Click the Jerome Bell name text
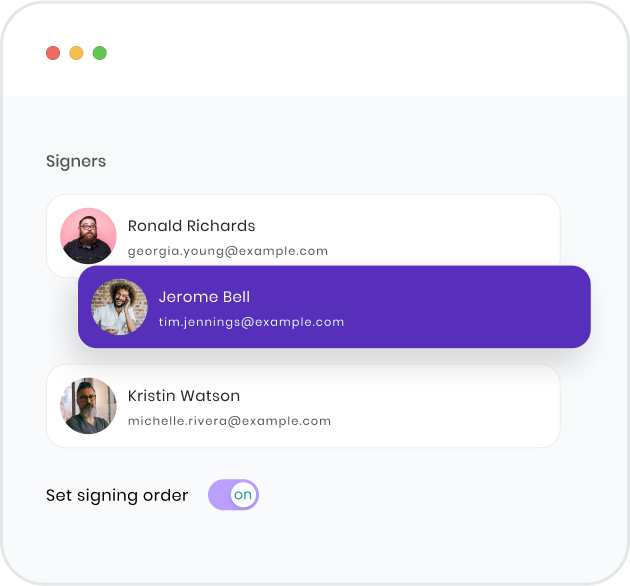The width and height of the screenshot is (630, 586). [205, 297]
